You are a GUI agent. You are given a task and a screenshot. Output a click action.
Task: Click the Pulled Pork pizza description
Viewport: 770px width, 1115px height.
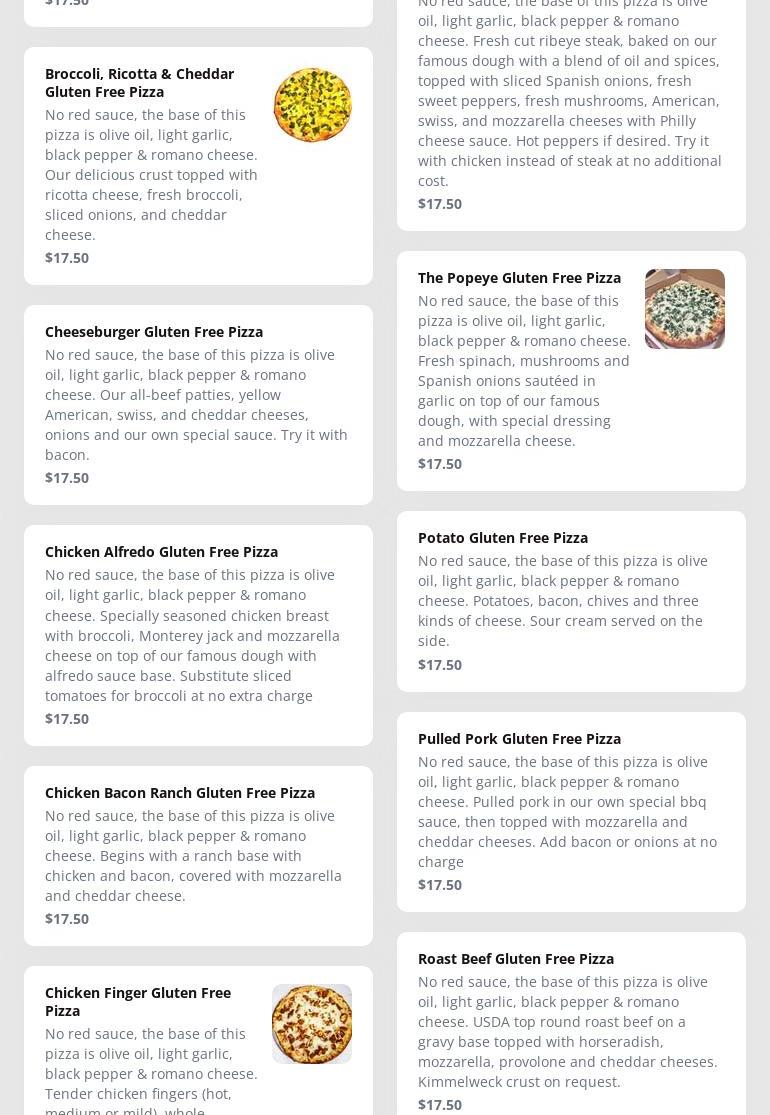click(x=567, y=811)
